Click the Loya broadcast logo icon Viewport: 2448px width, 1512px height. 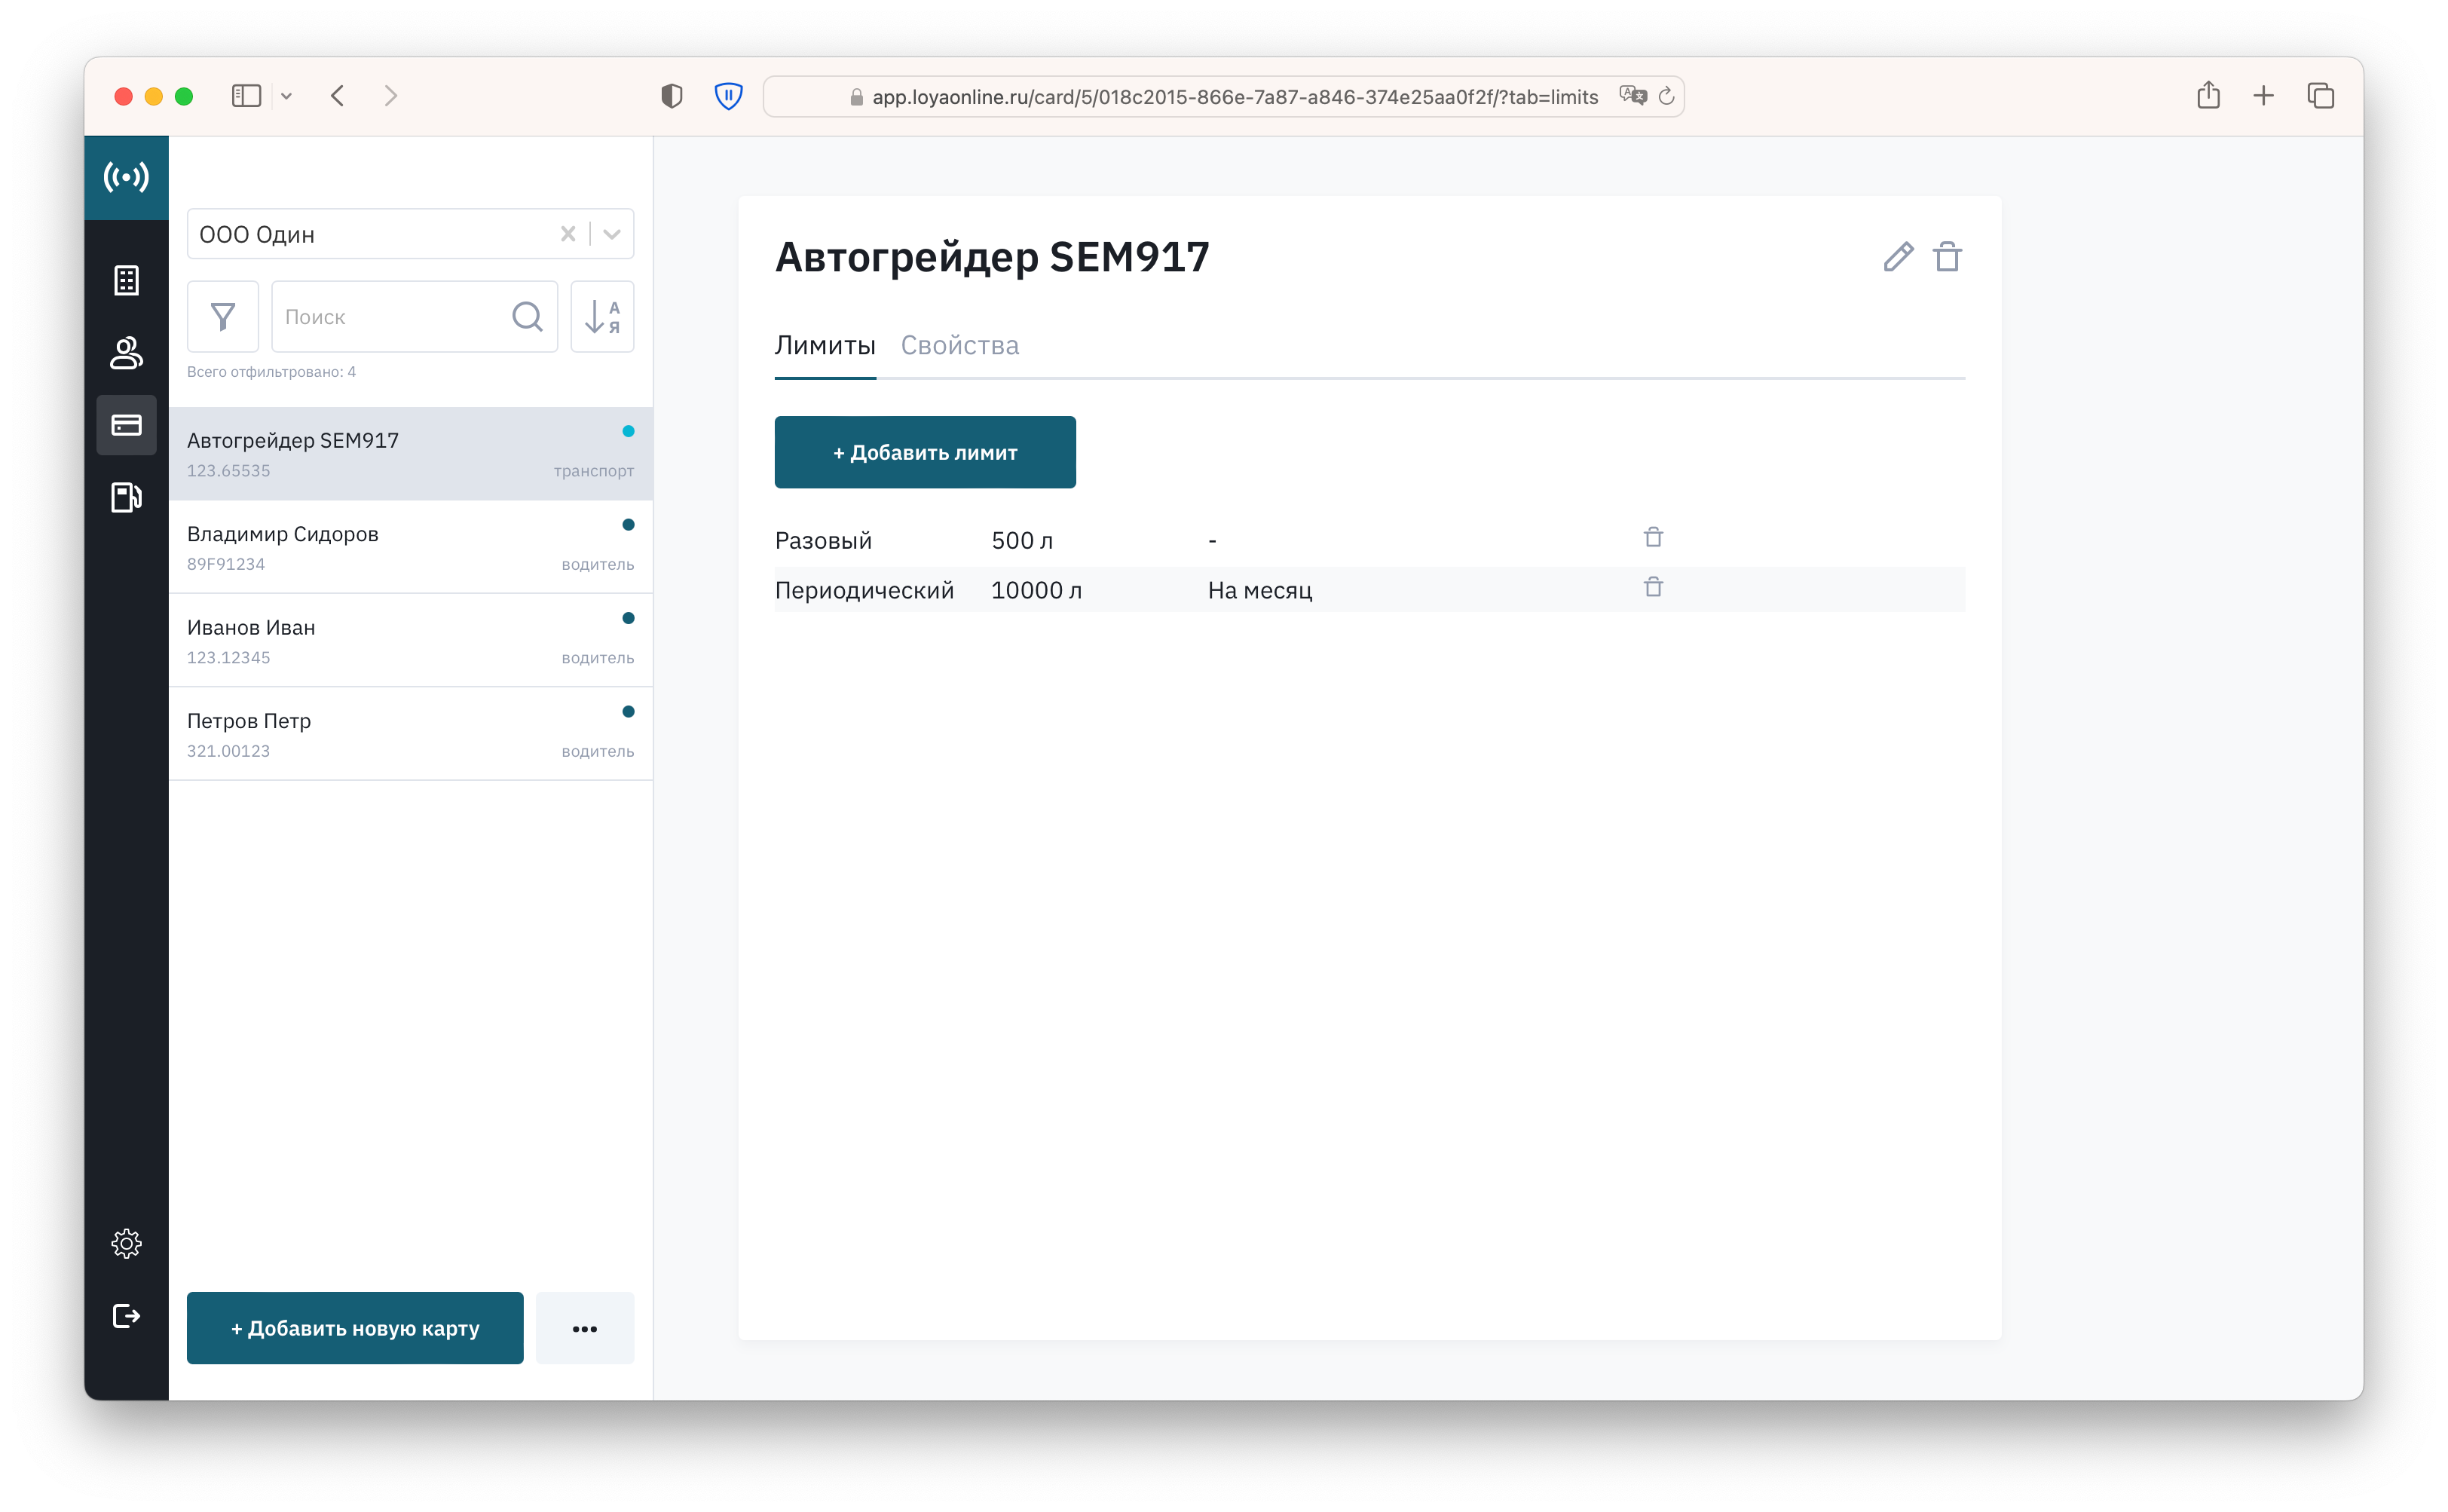(126, 177)
